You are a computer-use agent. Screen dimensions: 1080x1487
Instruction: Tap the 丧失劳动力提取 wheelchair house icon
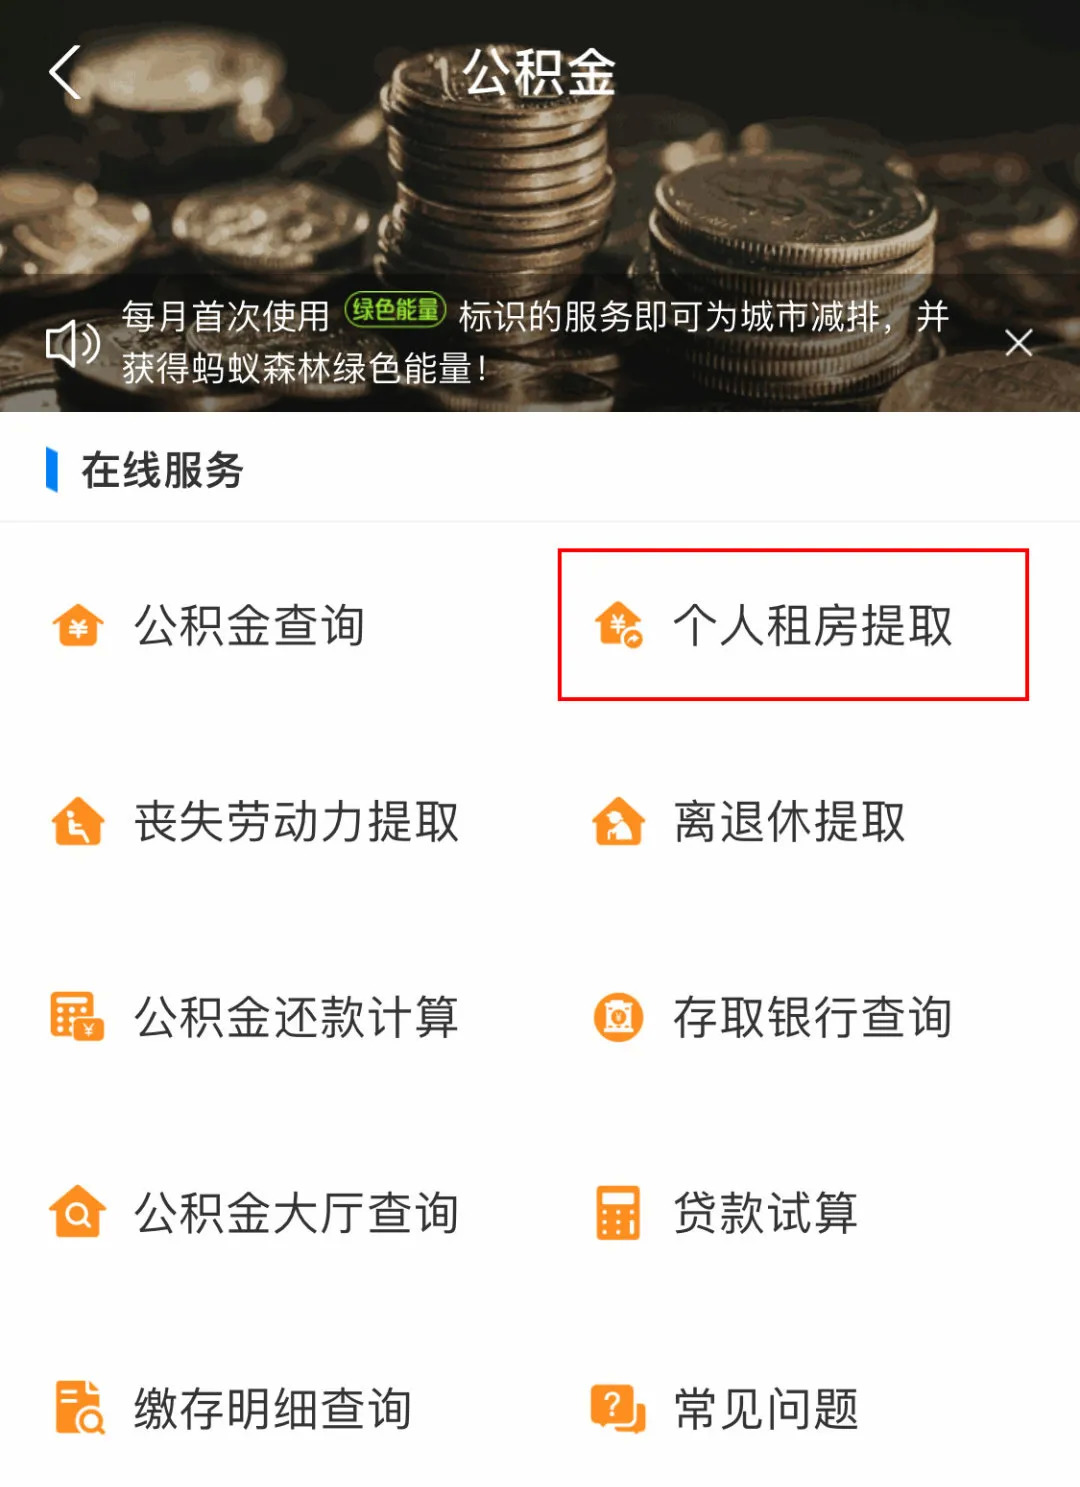(x=78, y=822)
